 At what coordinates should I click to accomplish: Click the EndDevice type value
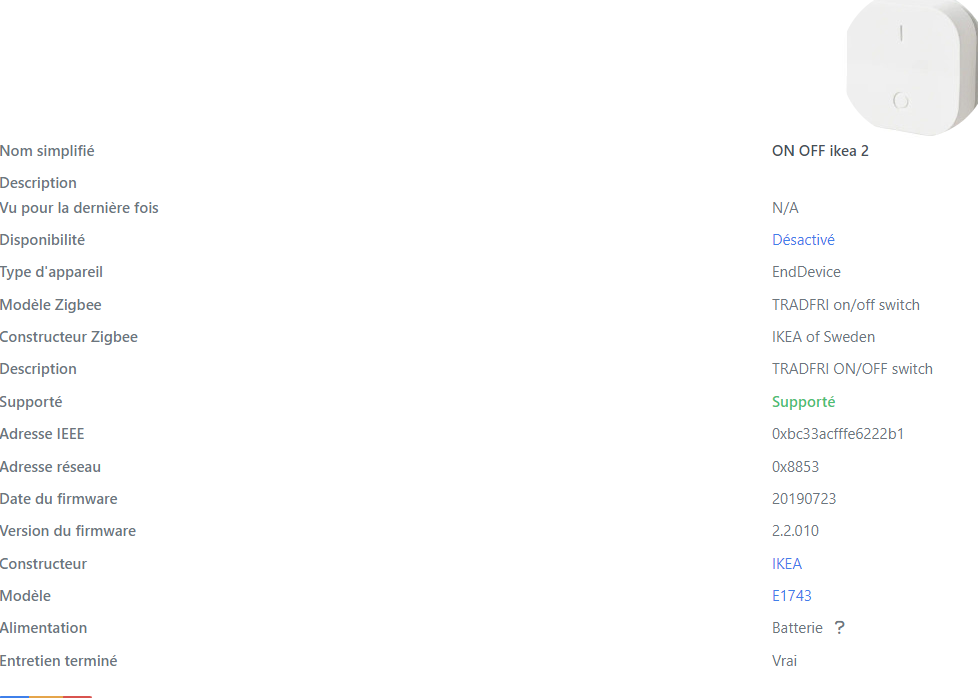pyautogui.click(x=806, y=272)
